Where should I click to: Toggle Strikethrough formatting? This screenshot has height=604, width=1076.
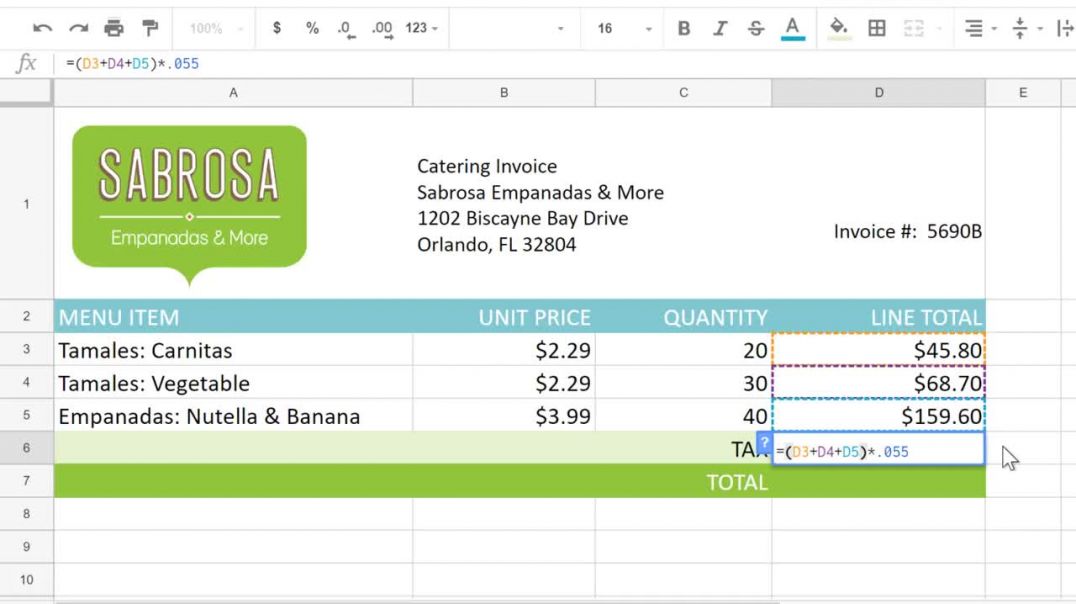coord(756,28)
